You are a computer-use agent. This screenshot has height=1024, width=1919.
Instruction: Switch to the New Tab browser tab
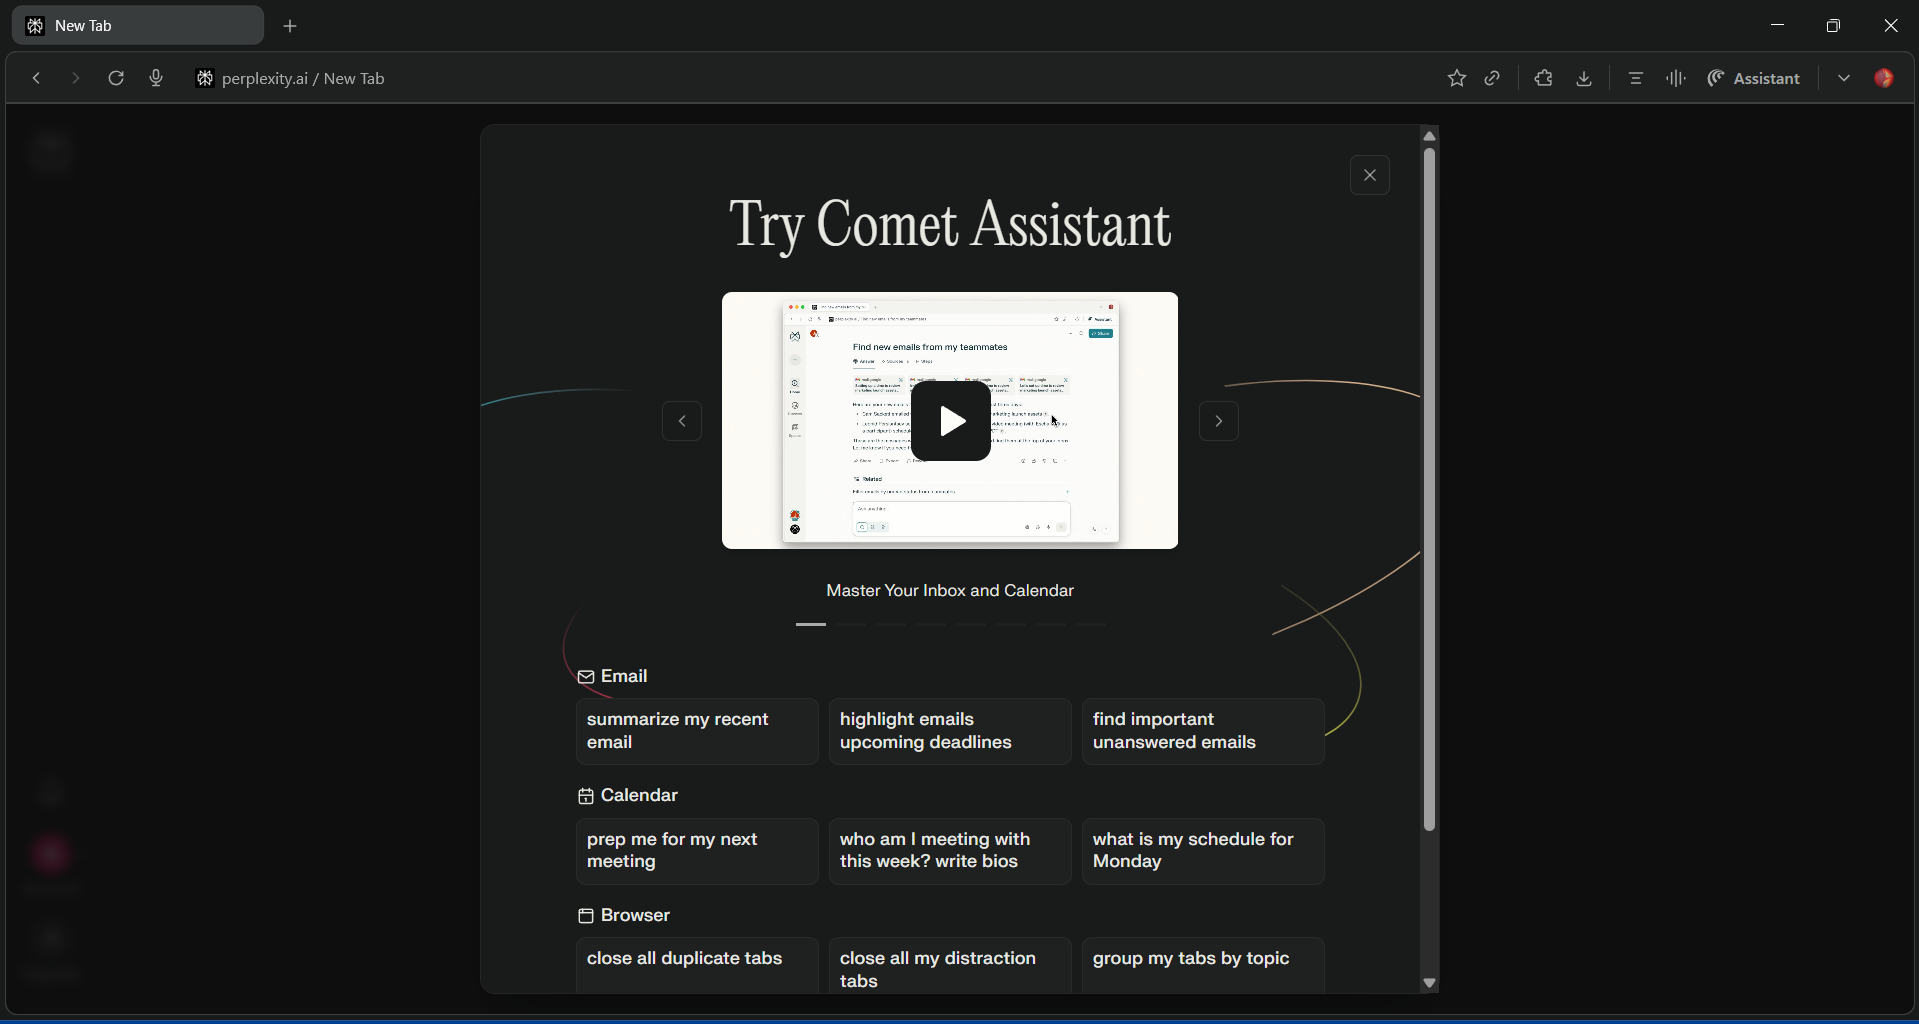tap(137, 25)
